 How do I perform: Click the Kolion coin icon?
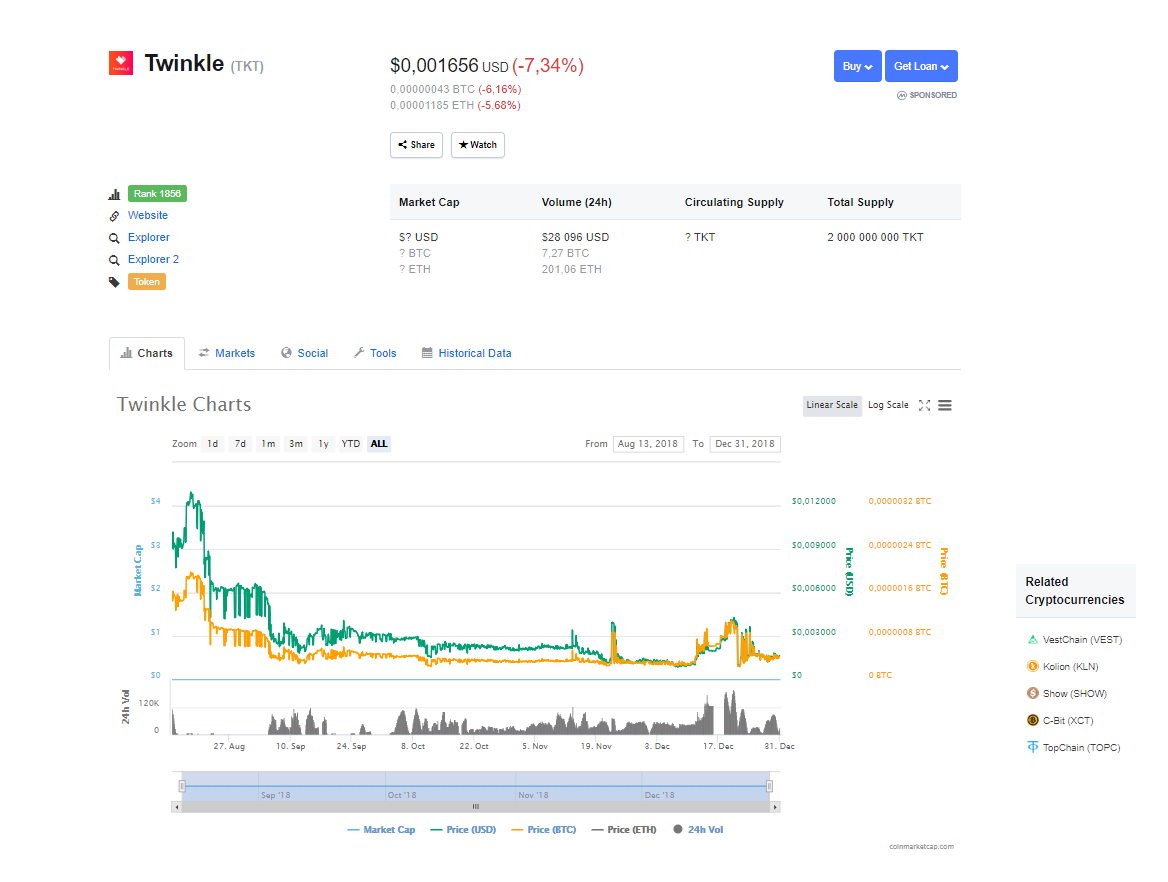pyautogui.click(x=1032, y=667)
